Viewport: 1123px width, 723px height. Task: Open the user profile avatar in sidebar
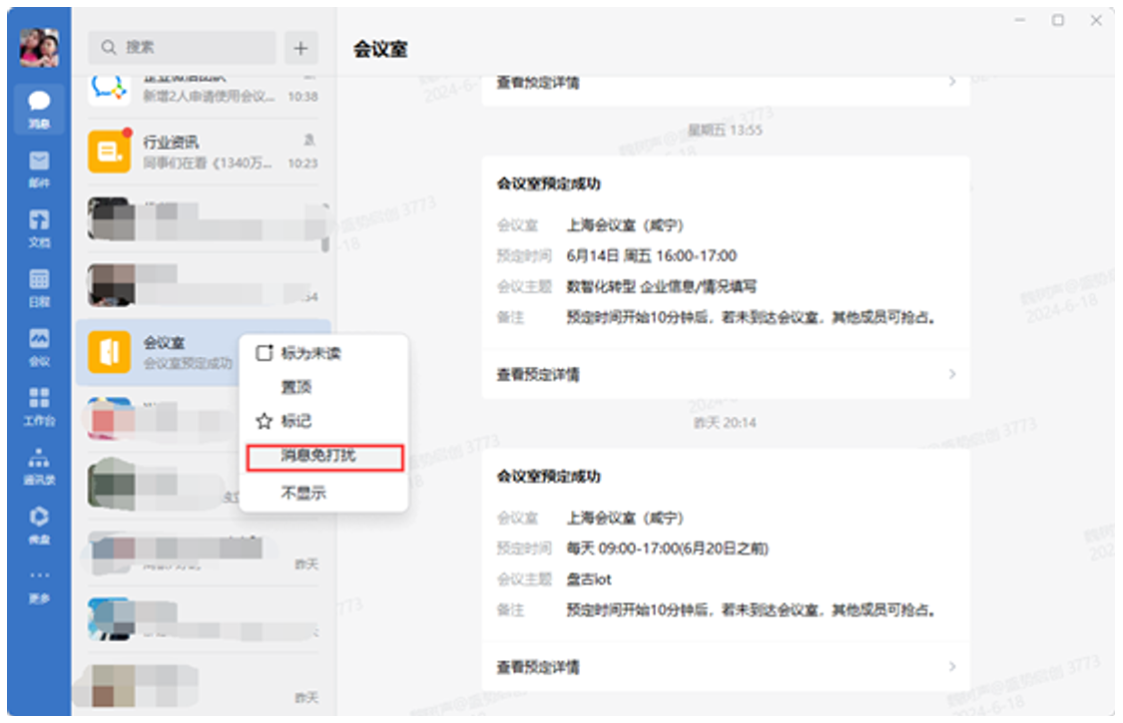pyautogui.click(x=39, y=47)
